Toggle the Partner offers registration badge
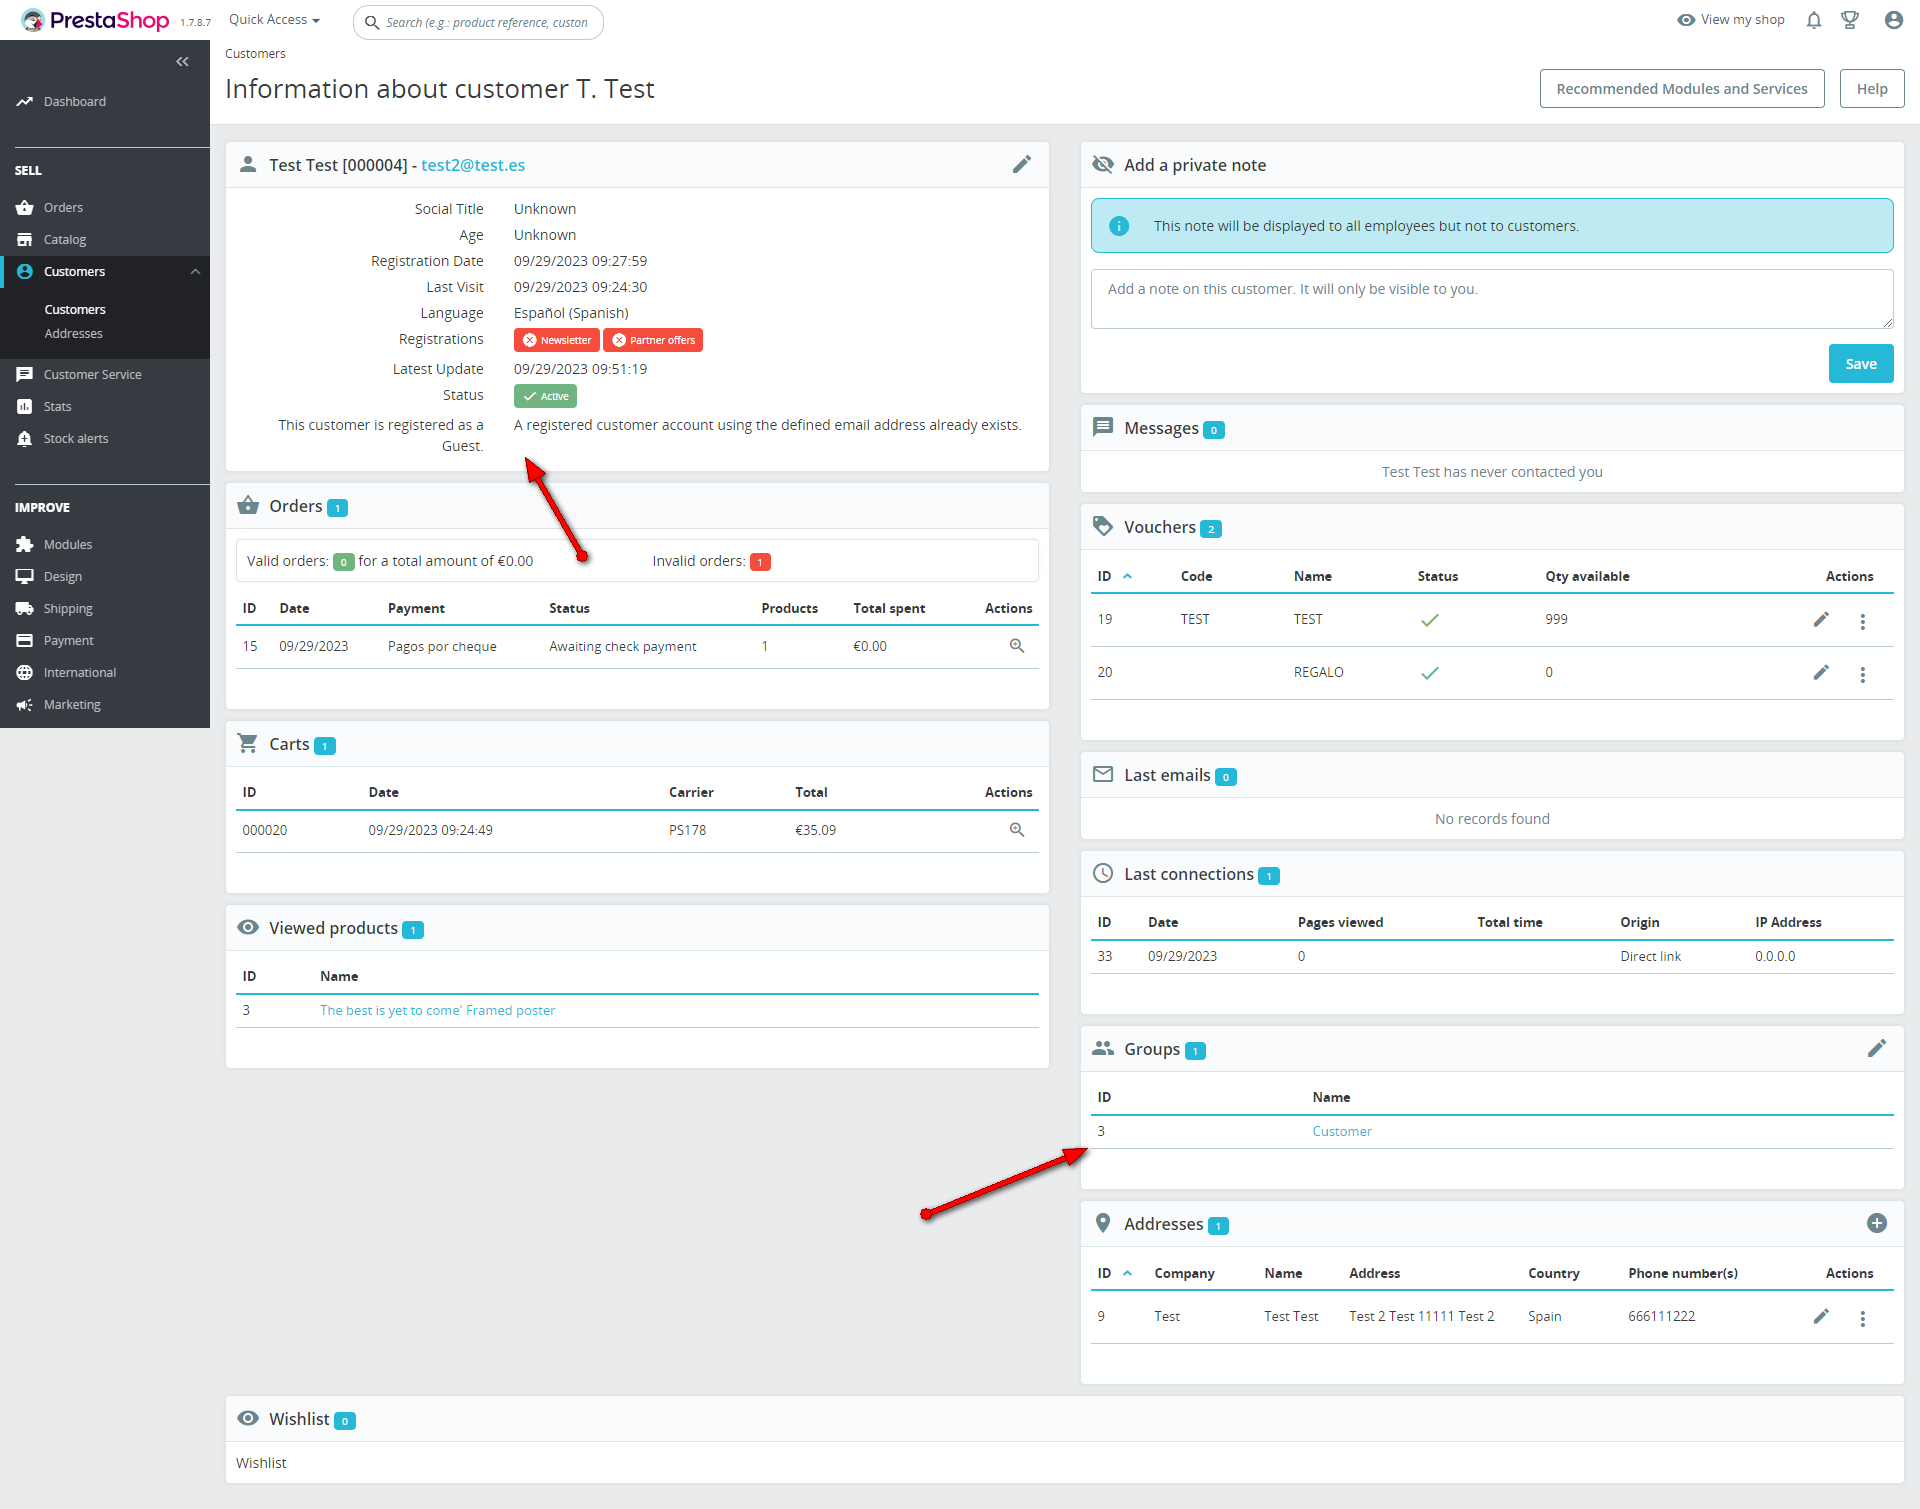1920x1509 pixels. tap(653, 340)
